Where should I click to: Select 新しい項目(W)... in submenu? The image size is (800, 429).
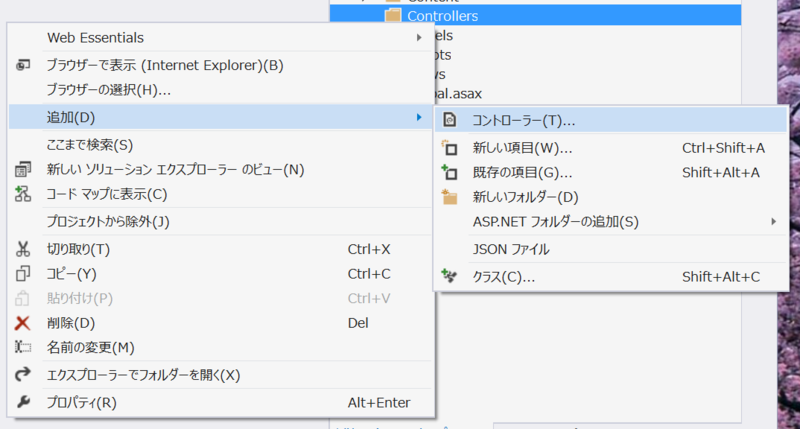611,148
